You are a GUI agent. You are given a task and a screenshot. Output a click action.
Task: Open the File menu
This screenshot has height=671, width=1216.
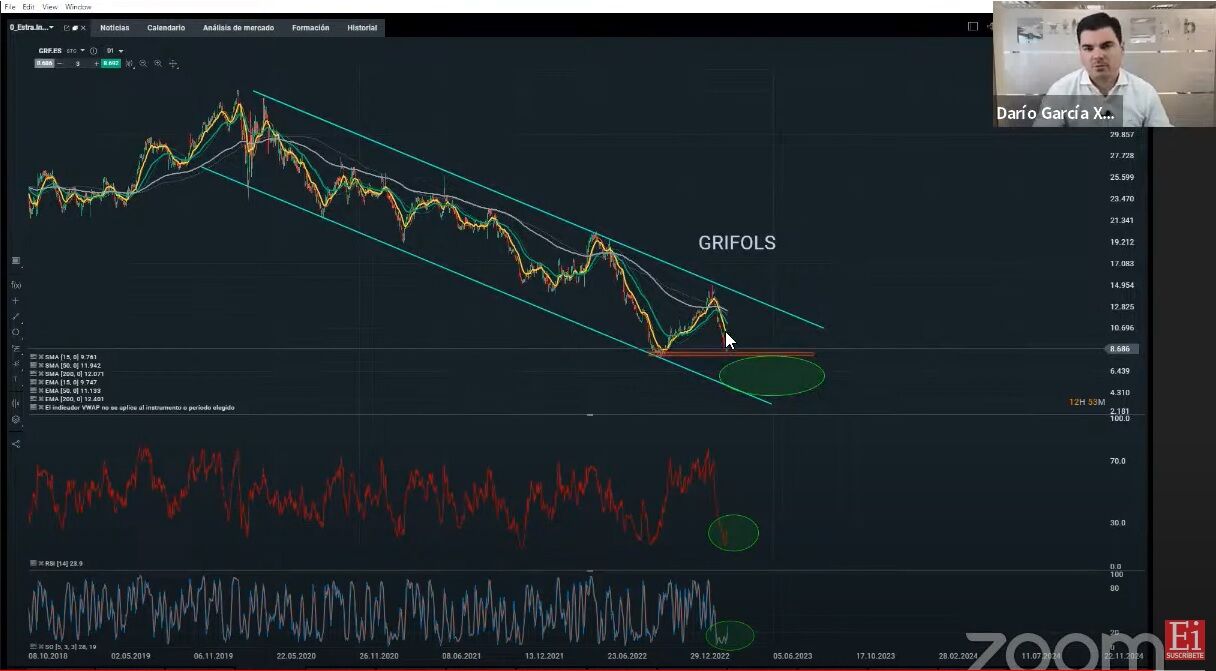[10, 6]
